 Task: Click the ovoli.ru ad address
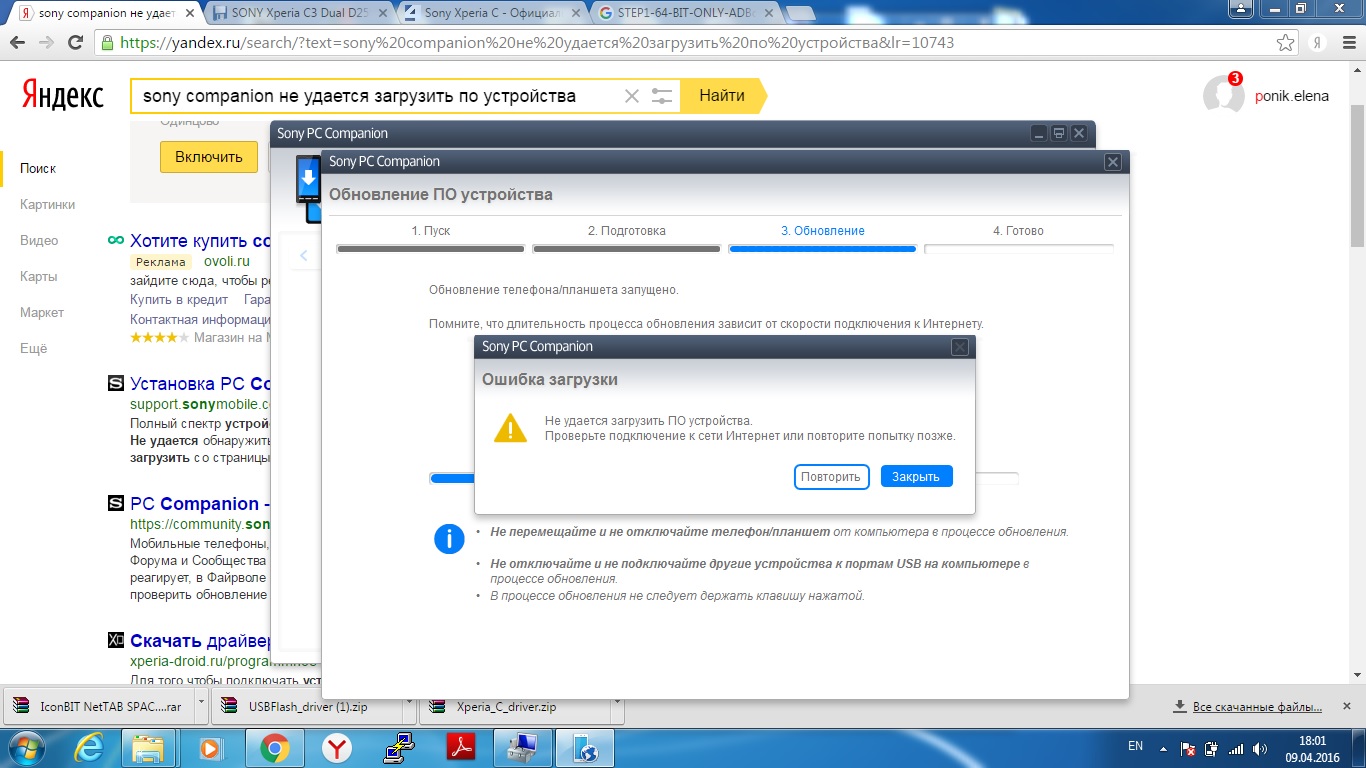pos(226,262)
